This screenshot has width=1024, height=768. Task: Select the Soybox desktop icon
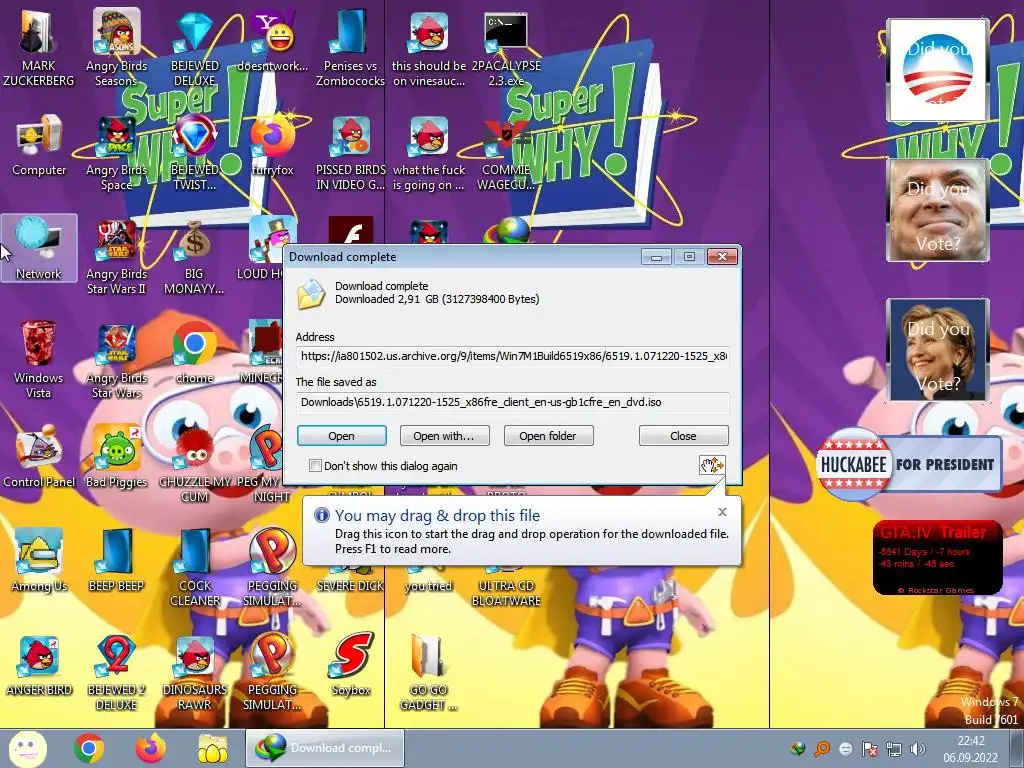coord(351,665)
